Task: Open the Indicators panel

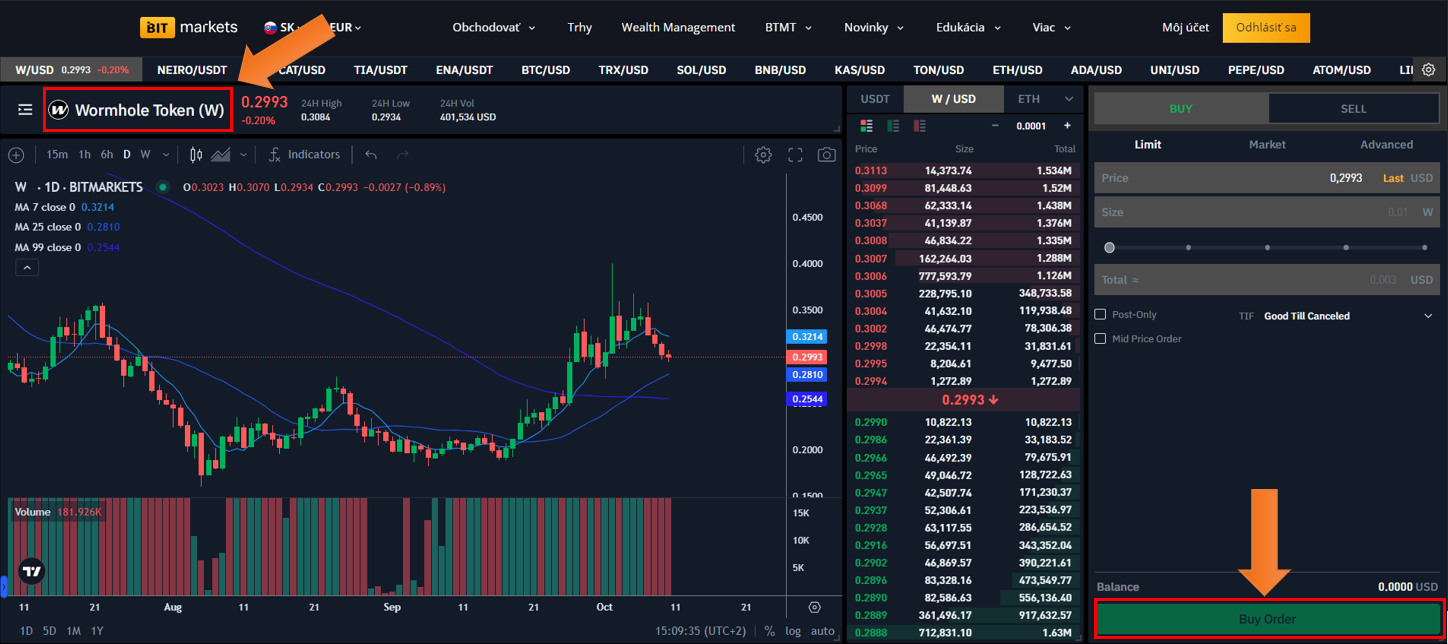Action: tap(304, 155)
